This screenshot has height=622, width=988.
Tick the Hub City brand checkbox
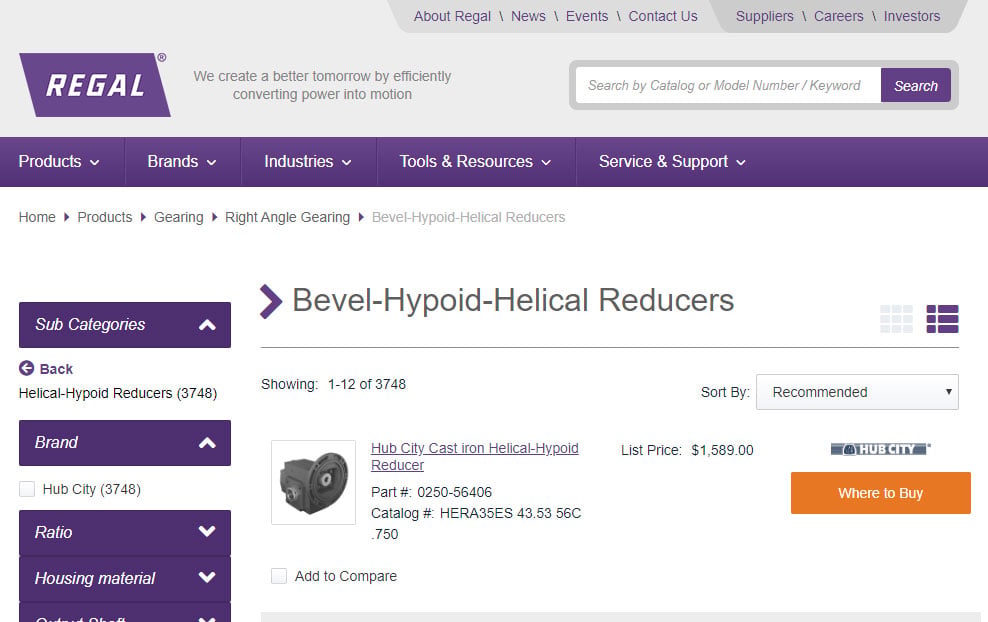tap(27, 489)
